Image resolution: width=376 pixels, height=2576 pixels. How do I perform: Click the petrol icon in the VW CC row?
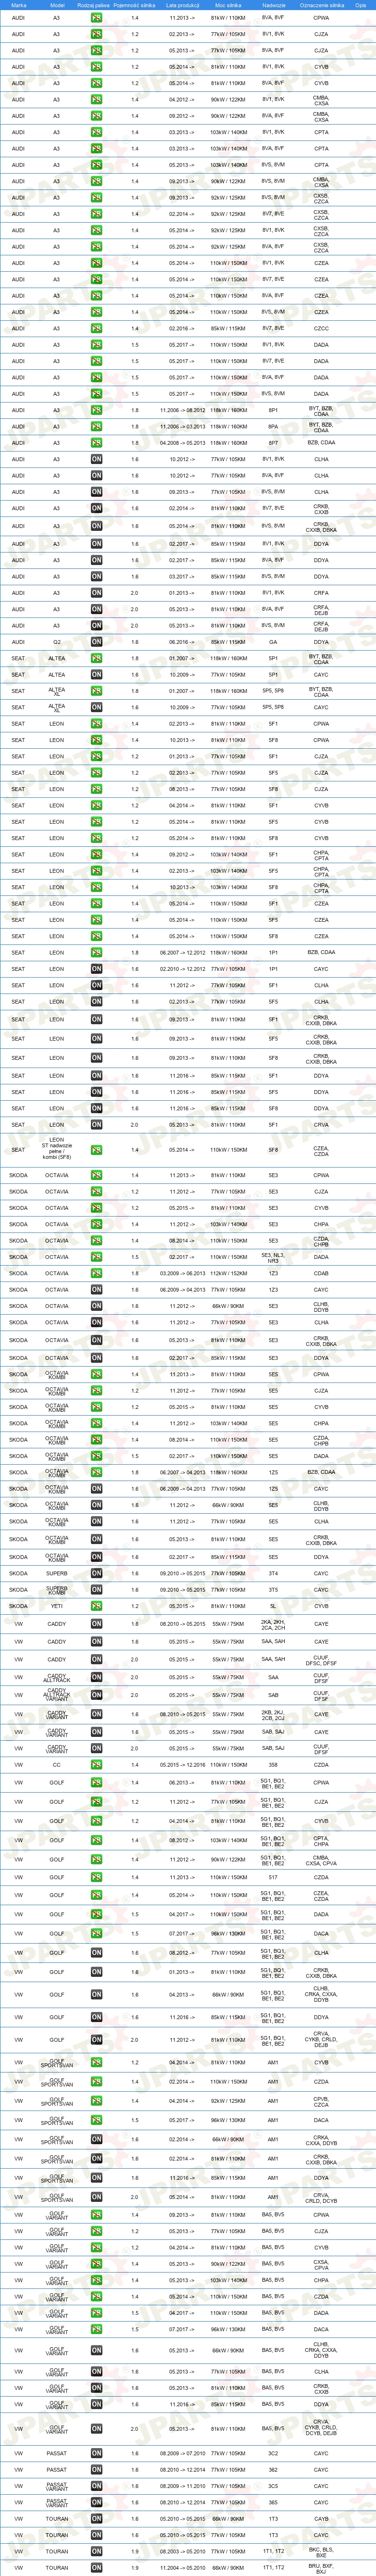[x=97, y=1765]
